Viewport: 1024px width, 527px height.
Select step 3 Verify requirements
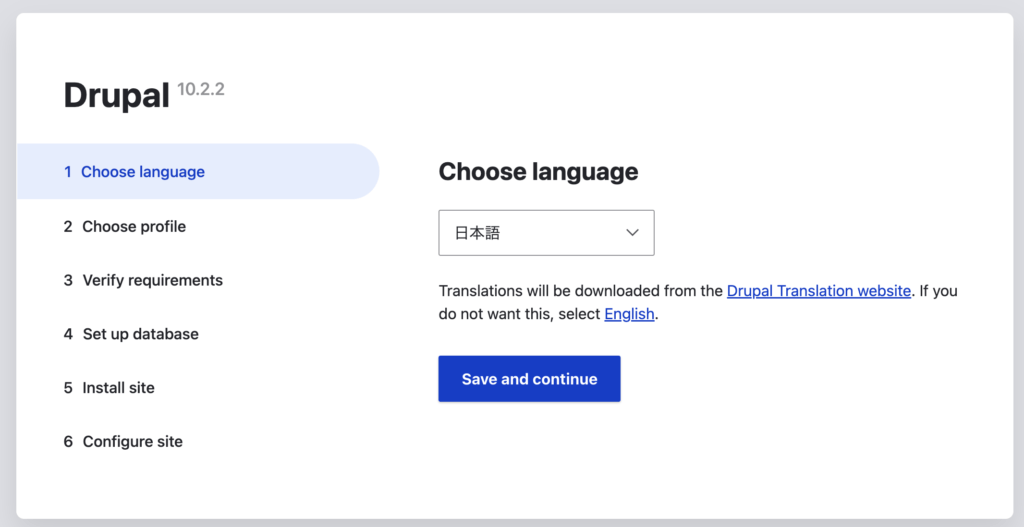coord(143,280)
